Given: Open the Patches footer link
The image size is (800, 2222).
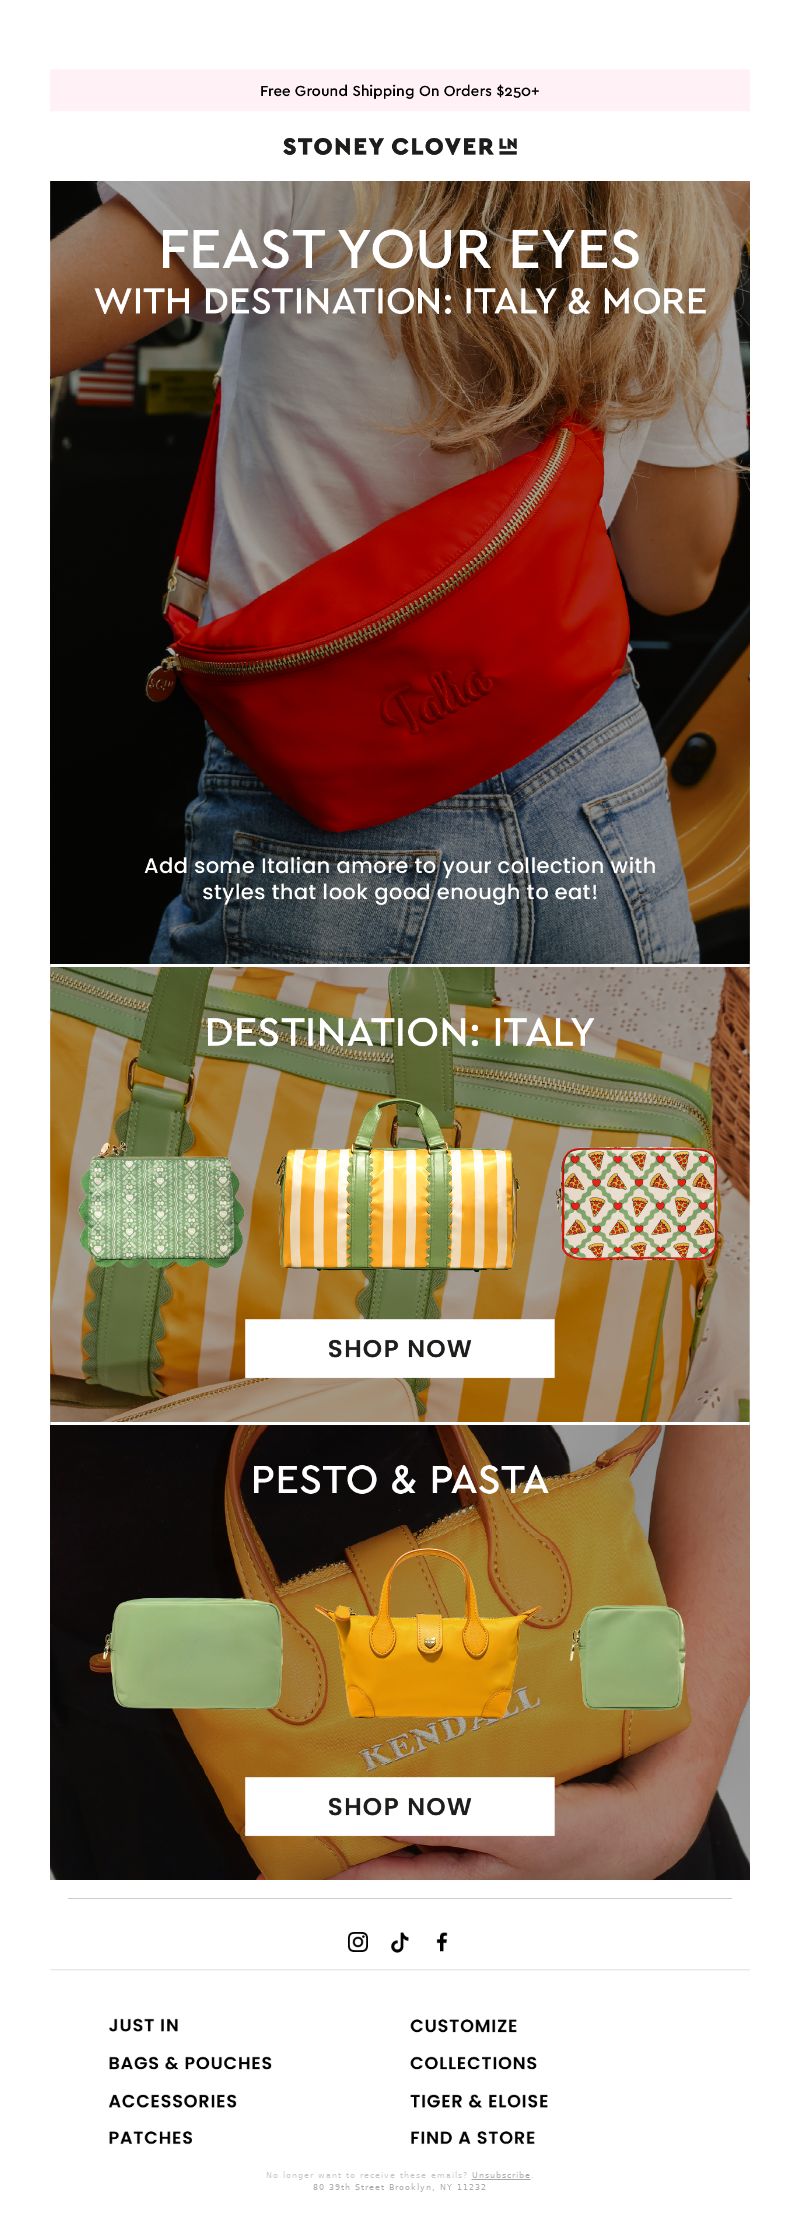Looking at the screenshot, I should (x=151, y=2137).
